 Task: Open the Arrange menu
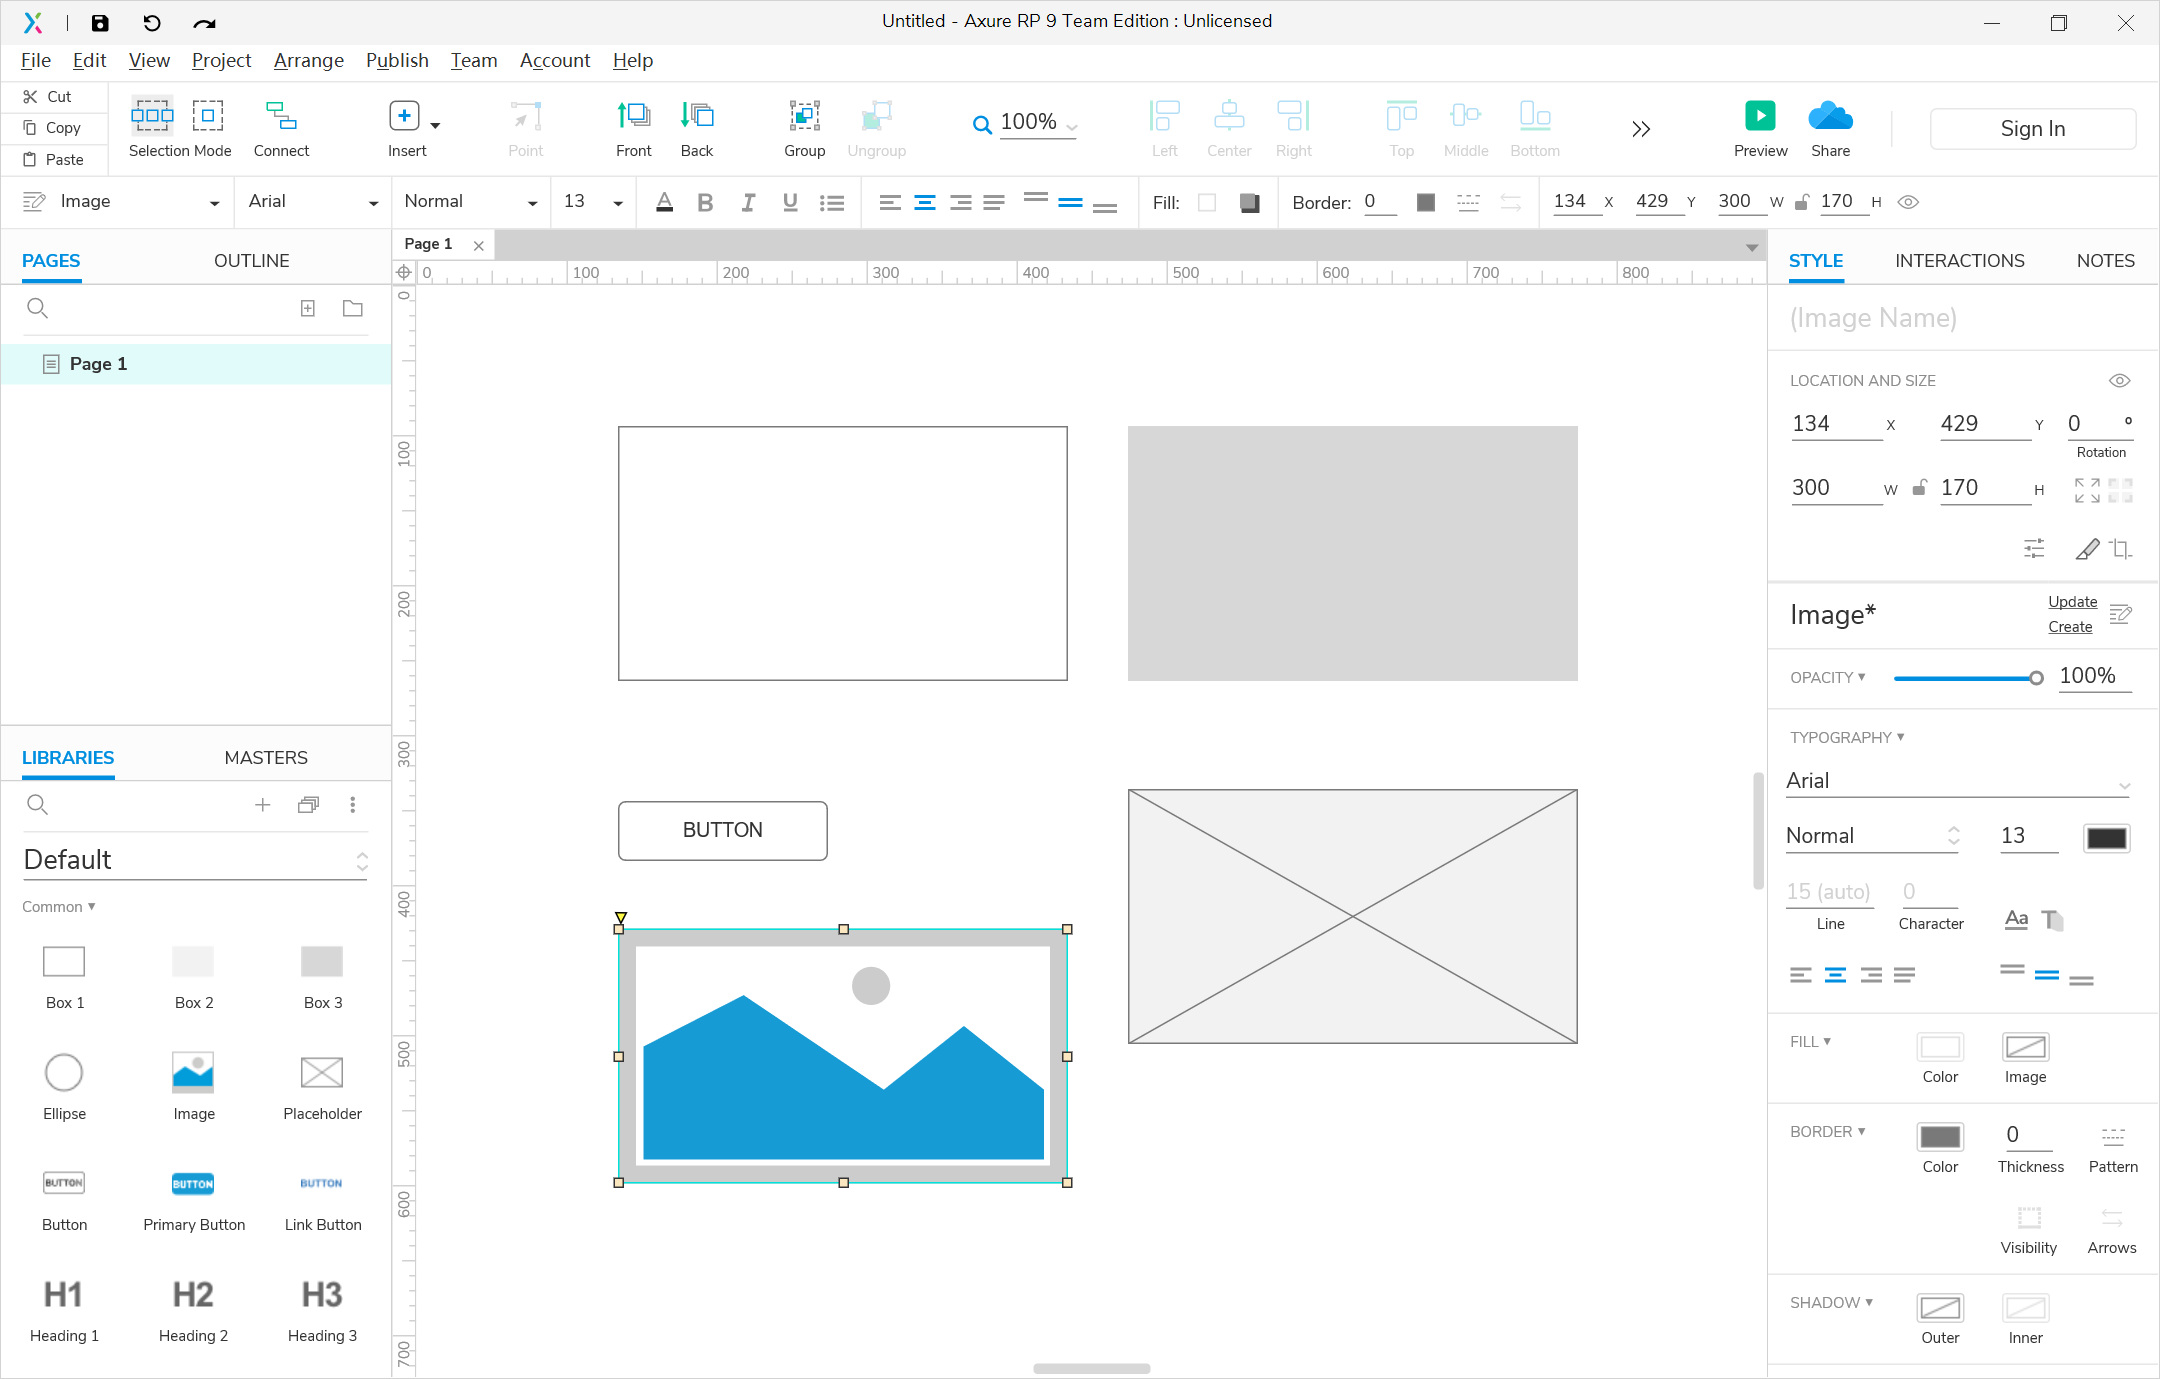(308, 60)
